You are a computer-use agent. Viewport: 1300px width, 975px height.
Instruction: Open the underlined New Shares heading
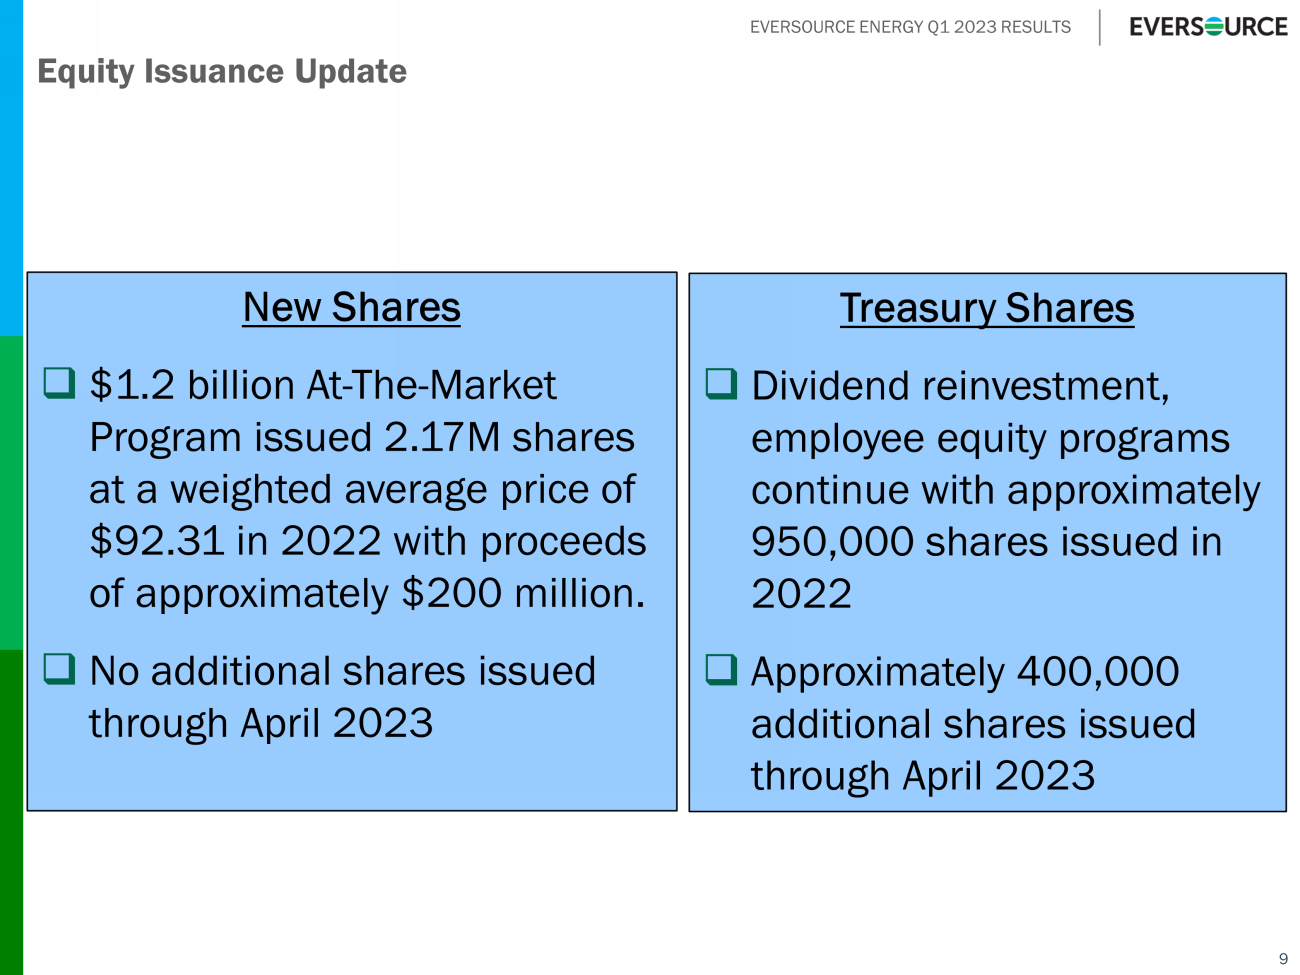351,307
